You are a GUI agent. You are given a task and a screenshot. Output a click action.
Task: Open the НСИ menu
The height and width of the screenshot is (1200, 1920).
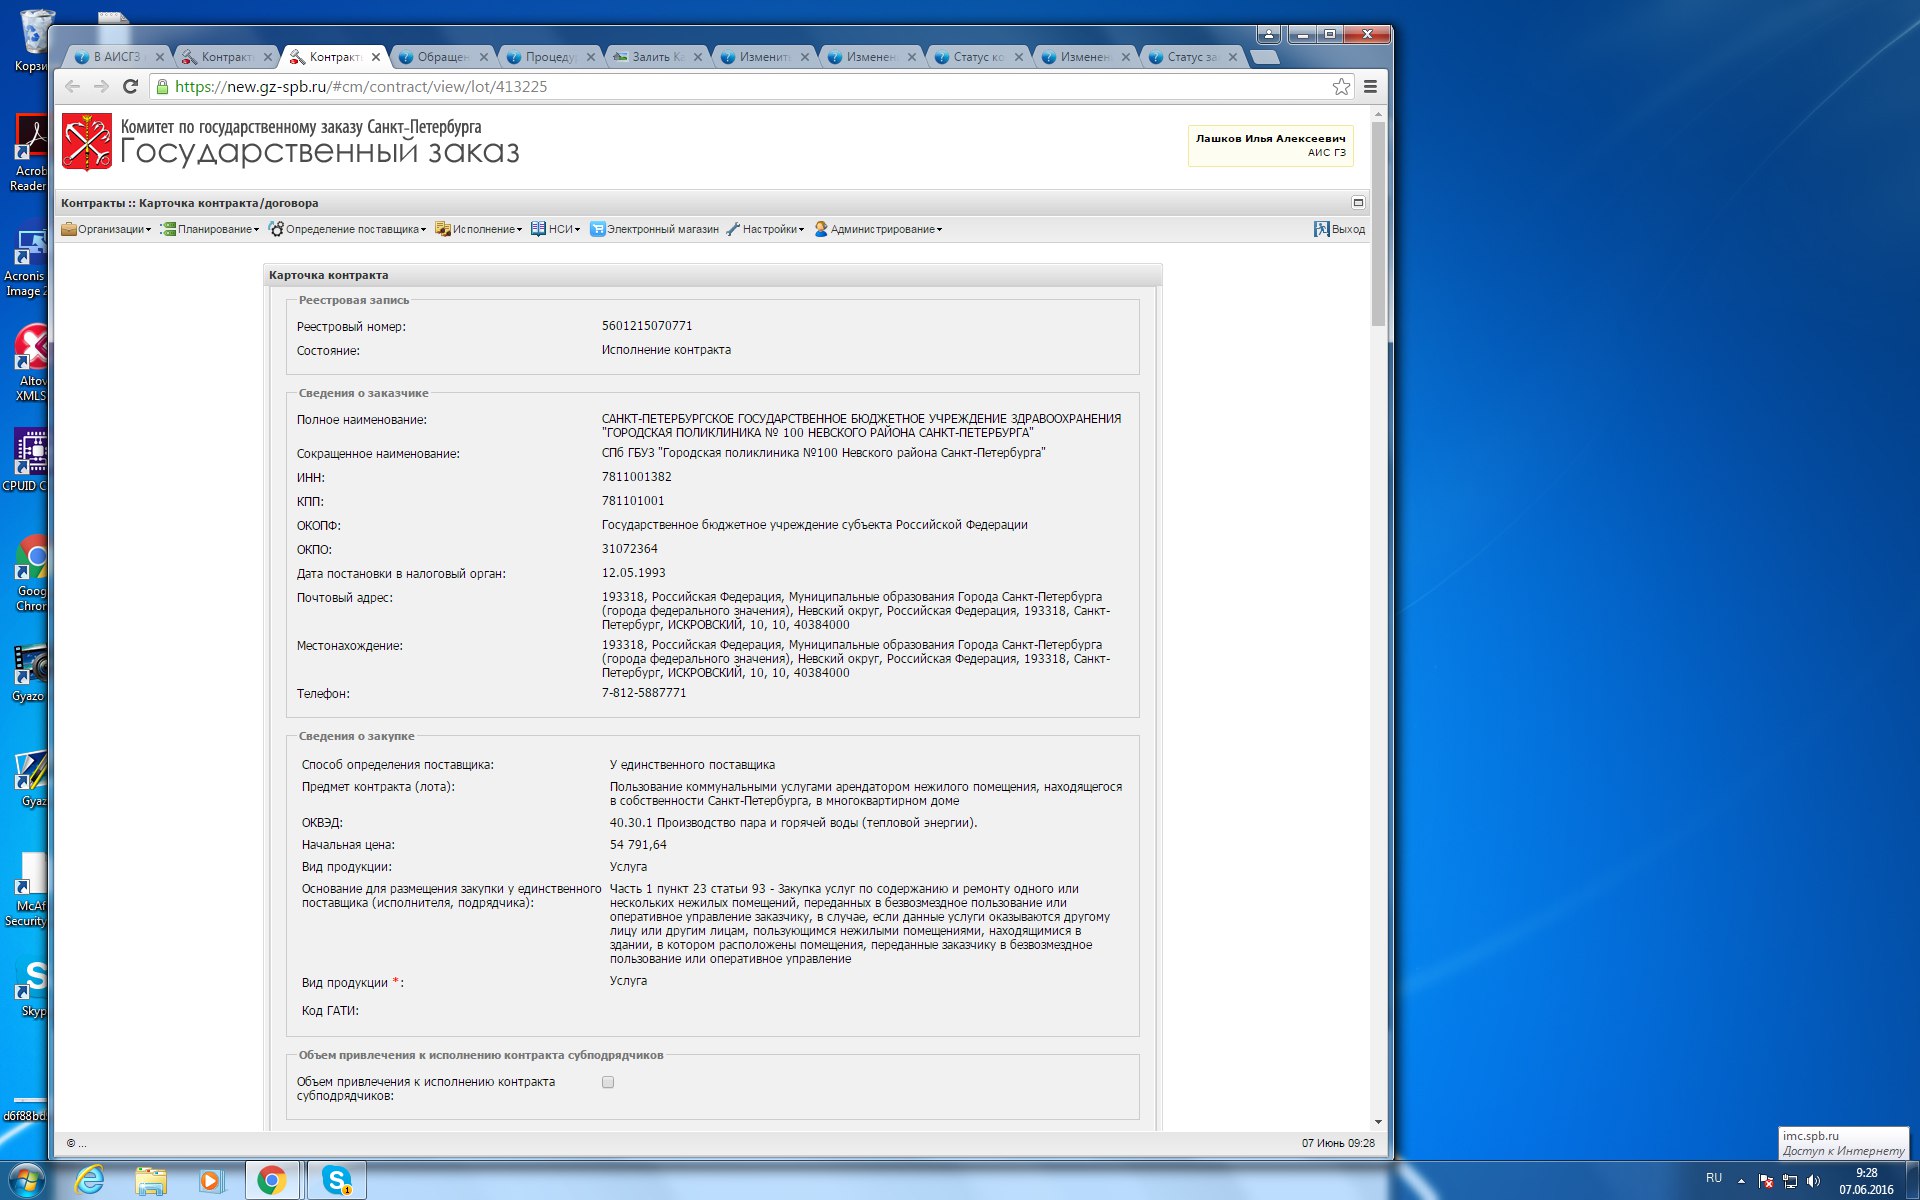pos(555,229)
